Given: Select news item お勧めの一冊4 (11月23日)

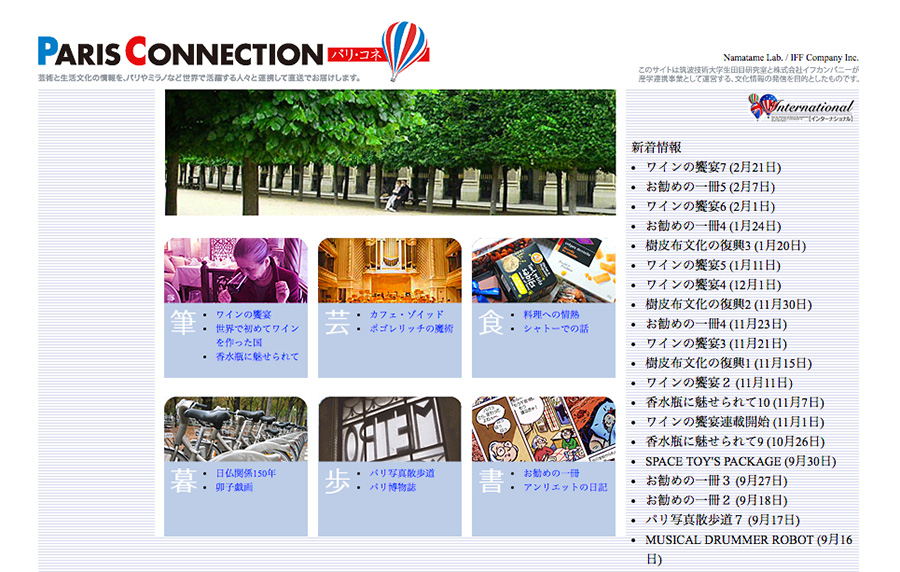Looking at the screenshot, I should tap(716, 324).
